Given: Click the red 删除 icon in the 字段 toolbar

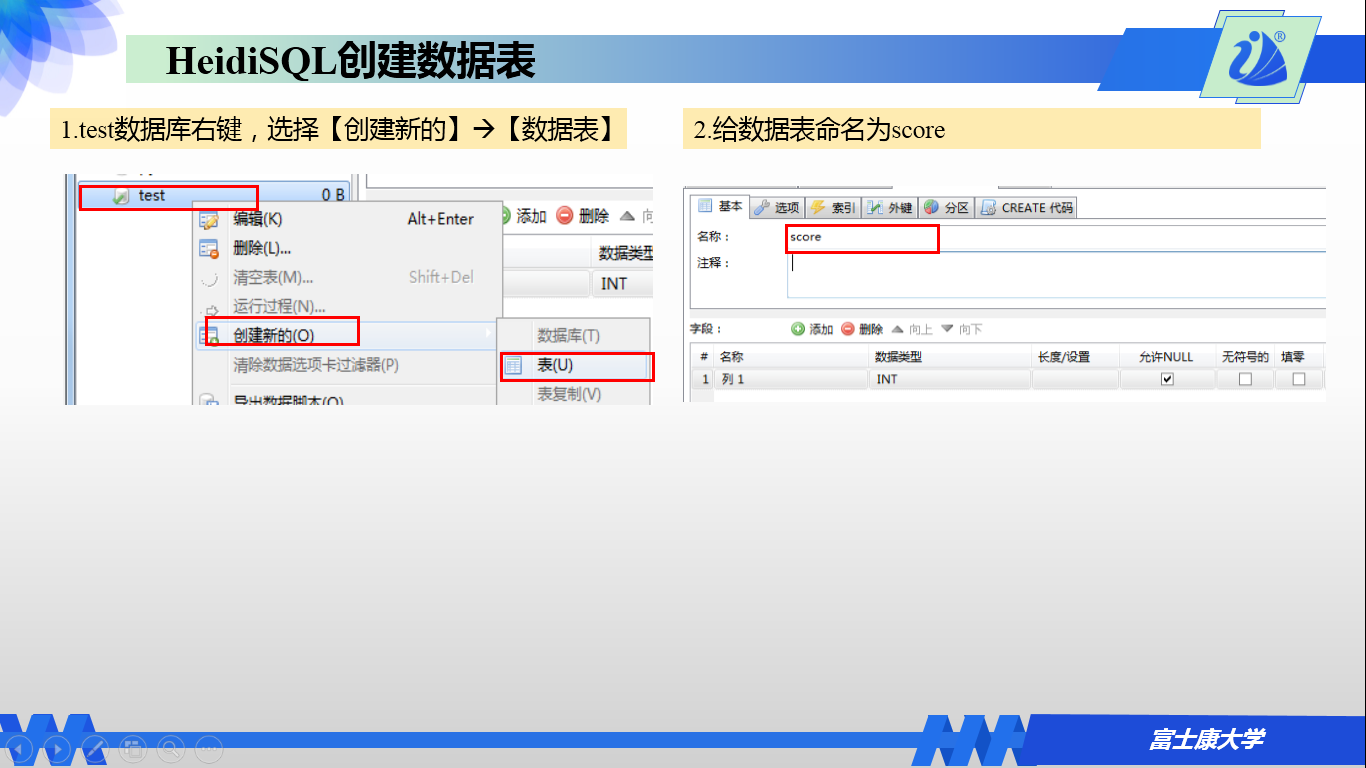Looking at the screenshot, I should coord(848,329).
